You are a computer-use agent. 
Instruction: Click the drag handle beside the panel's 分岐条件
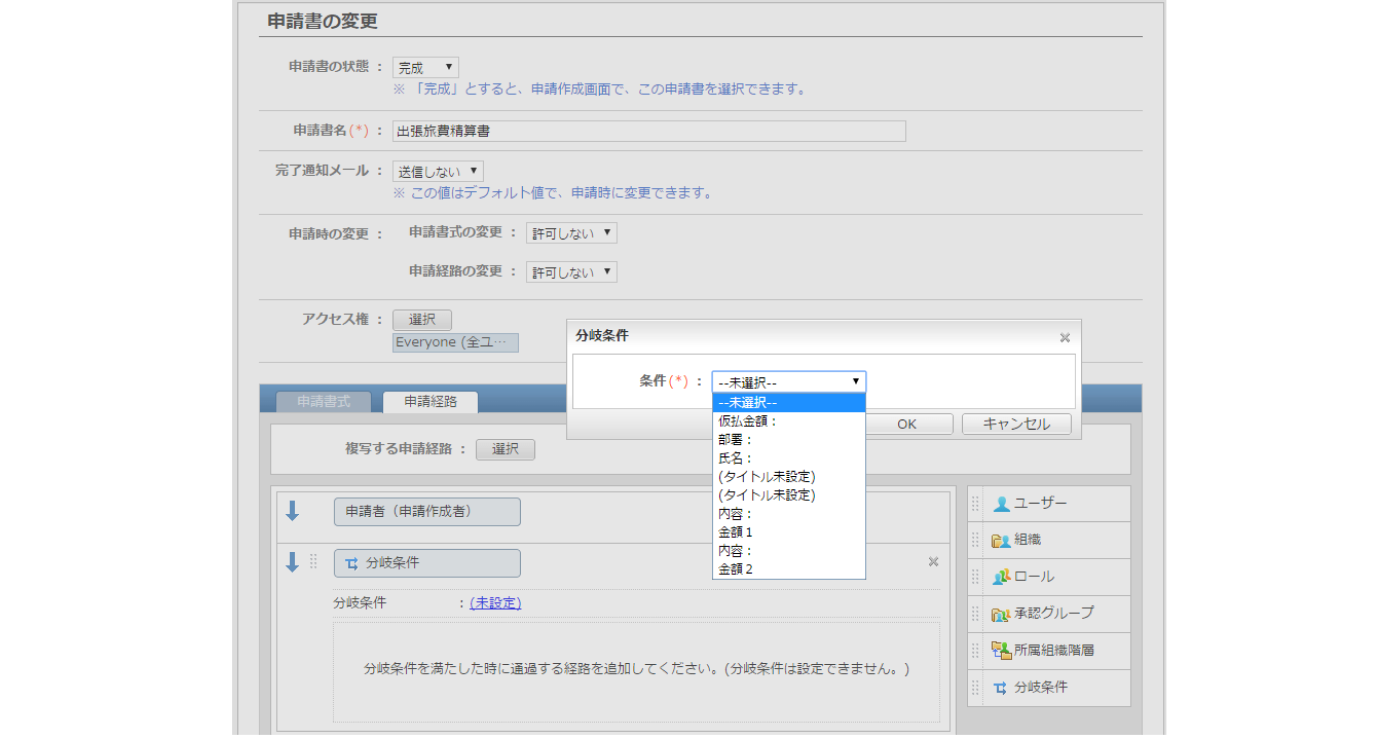pyautogui.click(x=976, y=688)
